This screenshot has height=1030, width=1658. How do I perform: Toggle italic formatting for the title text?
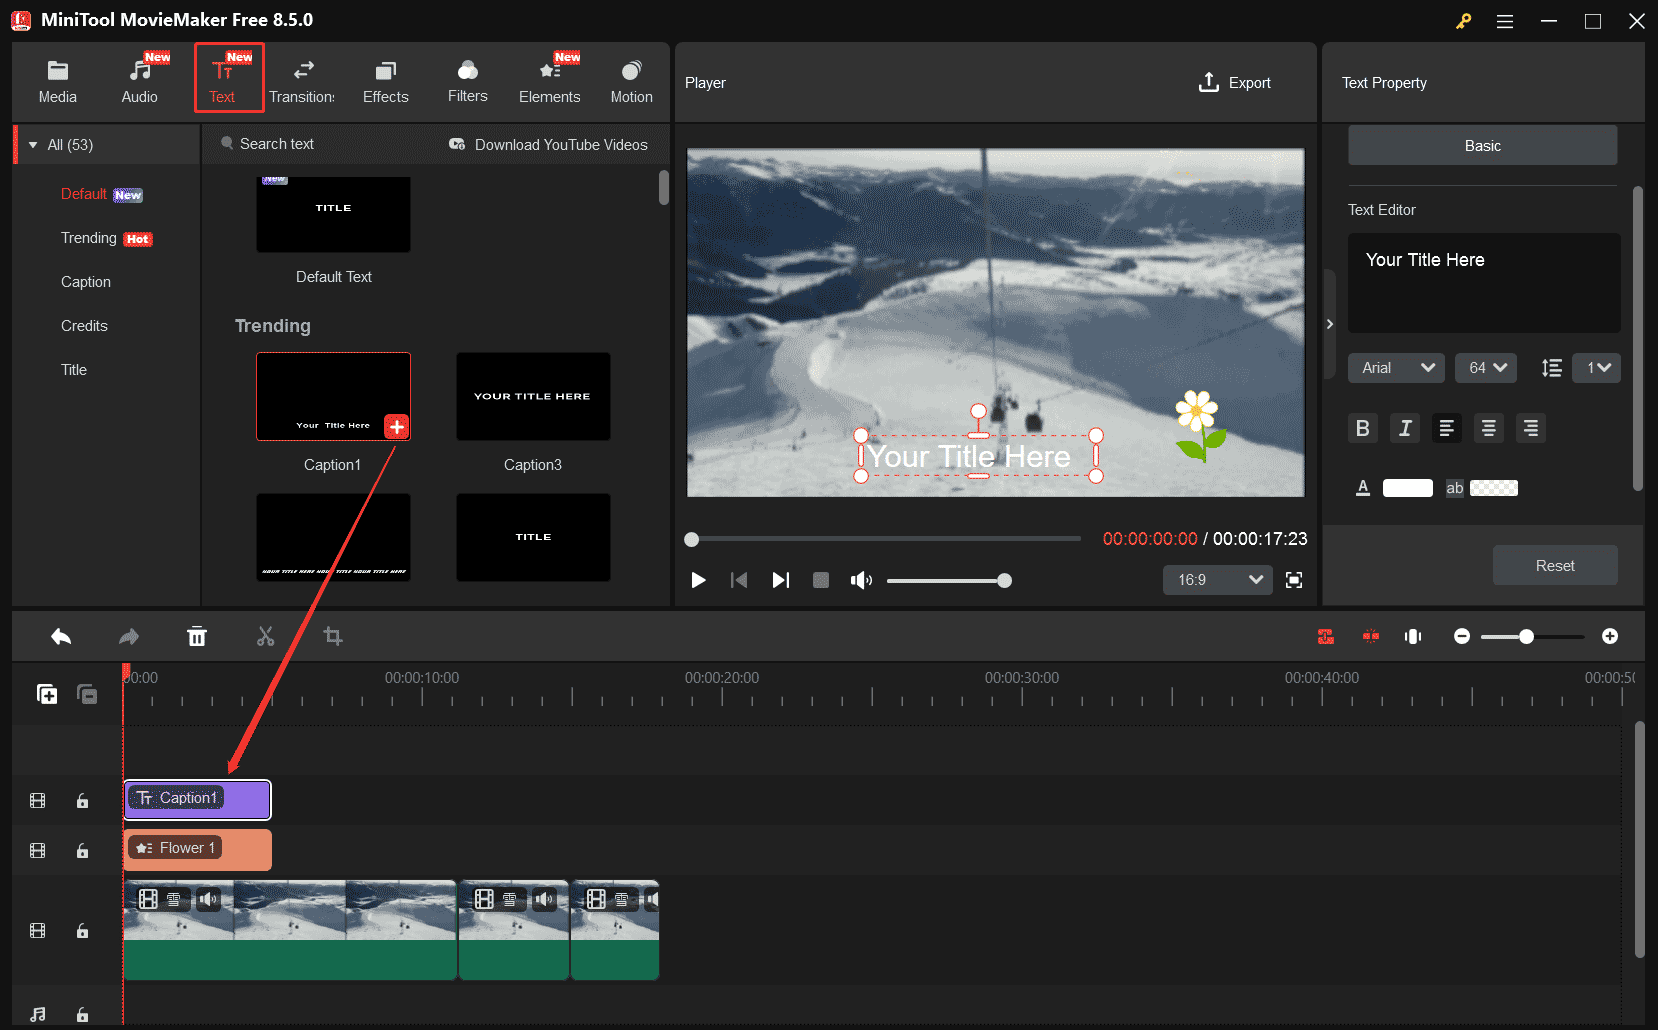click(1404, 428)
